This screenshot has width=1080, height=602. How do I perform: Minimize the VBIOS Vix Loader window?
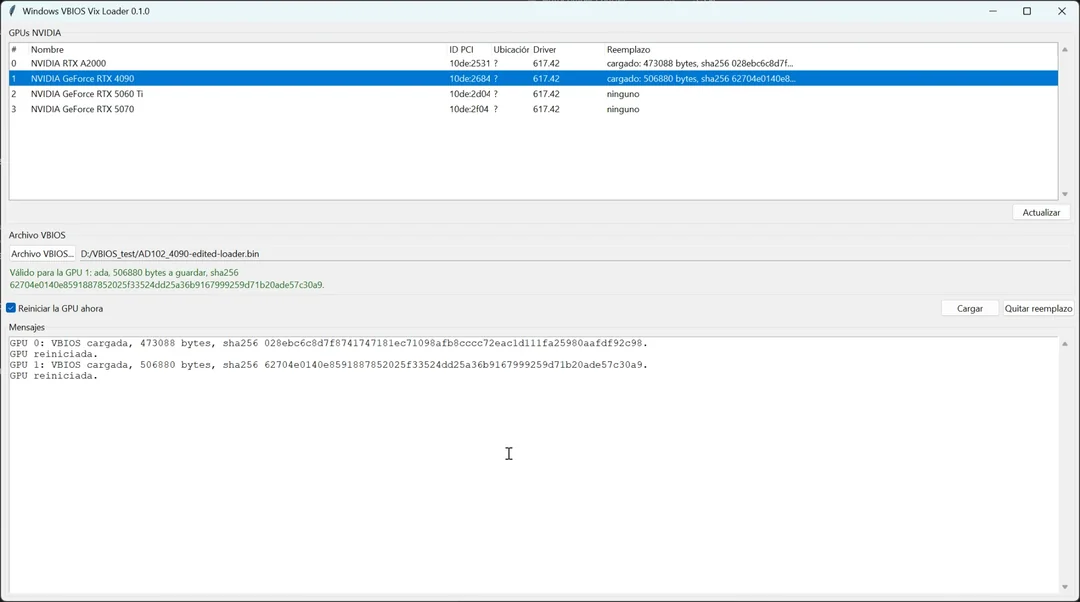point(993,11)
